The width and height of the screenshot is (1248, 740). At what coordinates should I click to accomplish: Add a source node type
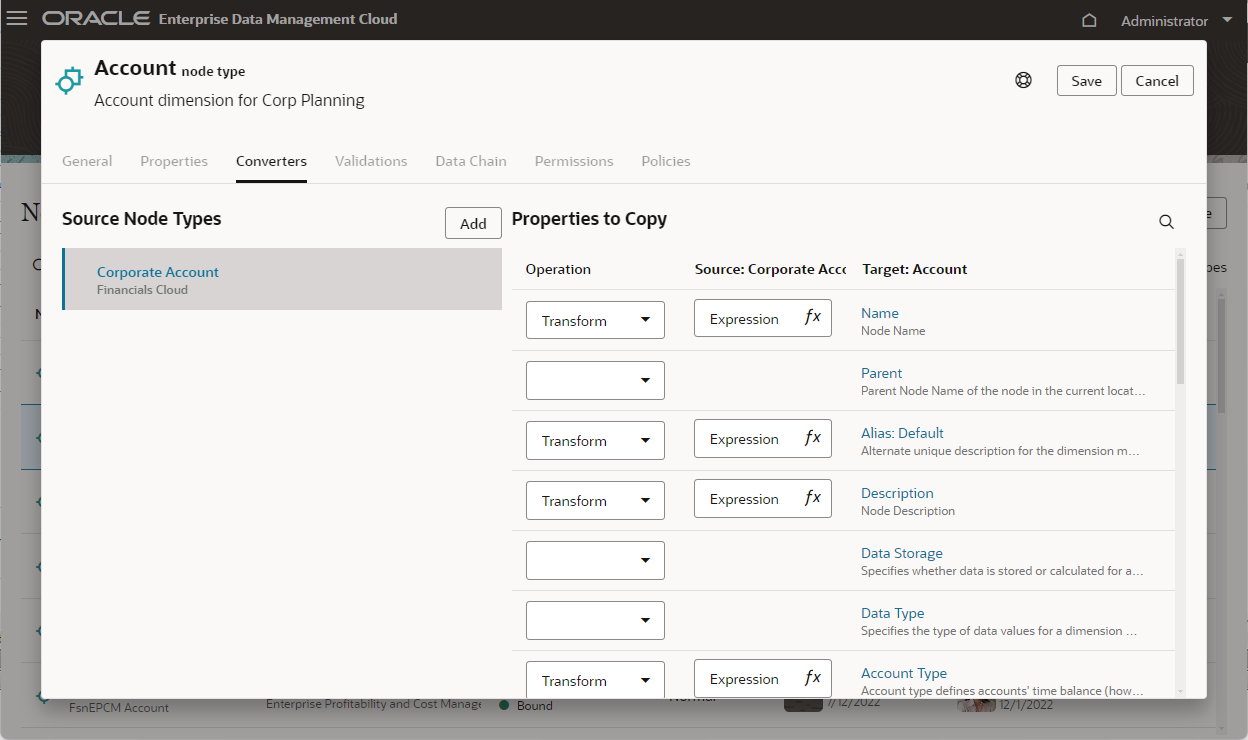[x=473, y=223]
